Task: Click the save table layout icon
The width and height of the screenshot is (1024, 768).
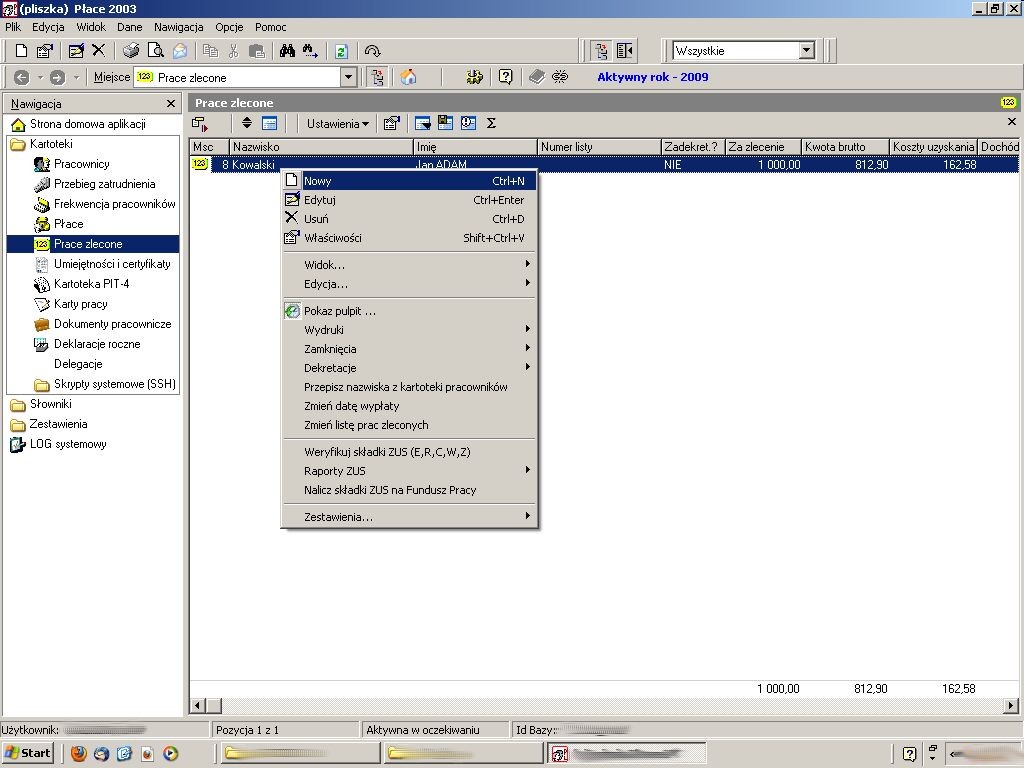Action: (445, 123)
